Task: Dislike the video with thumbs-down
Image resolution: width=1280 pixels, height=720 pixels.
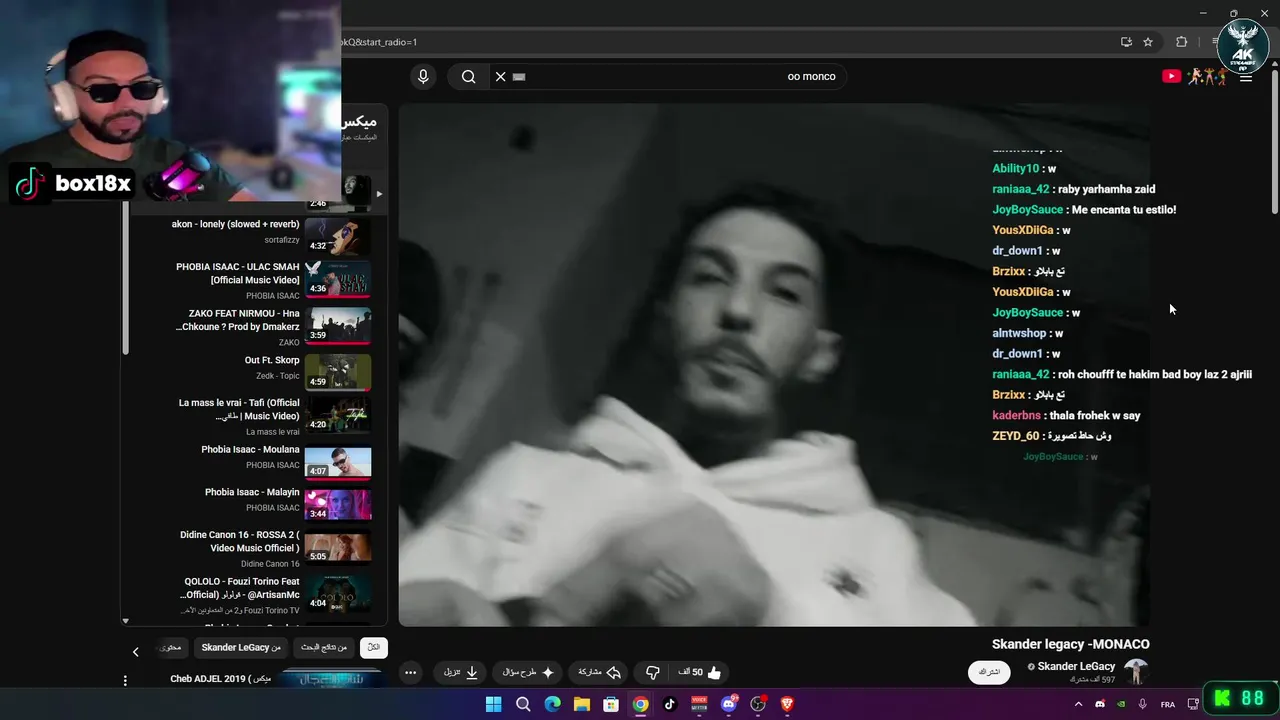Action: pyautogui.click(x=652, y=673)
